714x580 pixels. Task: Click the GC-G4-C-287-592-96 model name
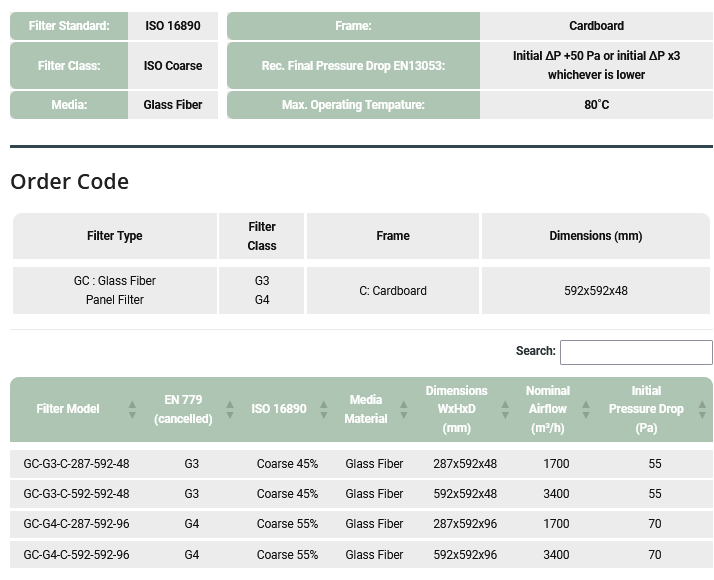click(x=76, y=524)
